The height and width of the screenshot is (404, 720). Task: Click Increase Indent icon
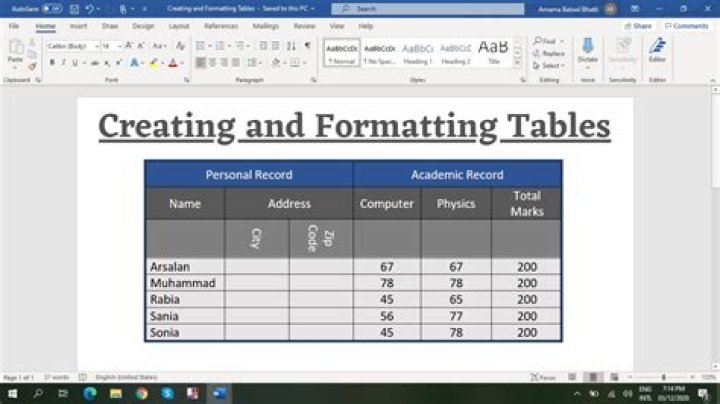tap(276, 46)
